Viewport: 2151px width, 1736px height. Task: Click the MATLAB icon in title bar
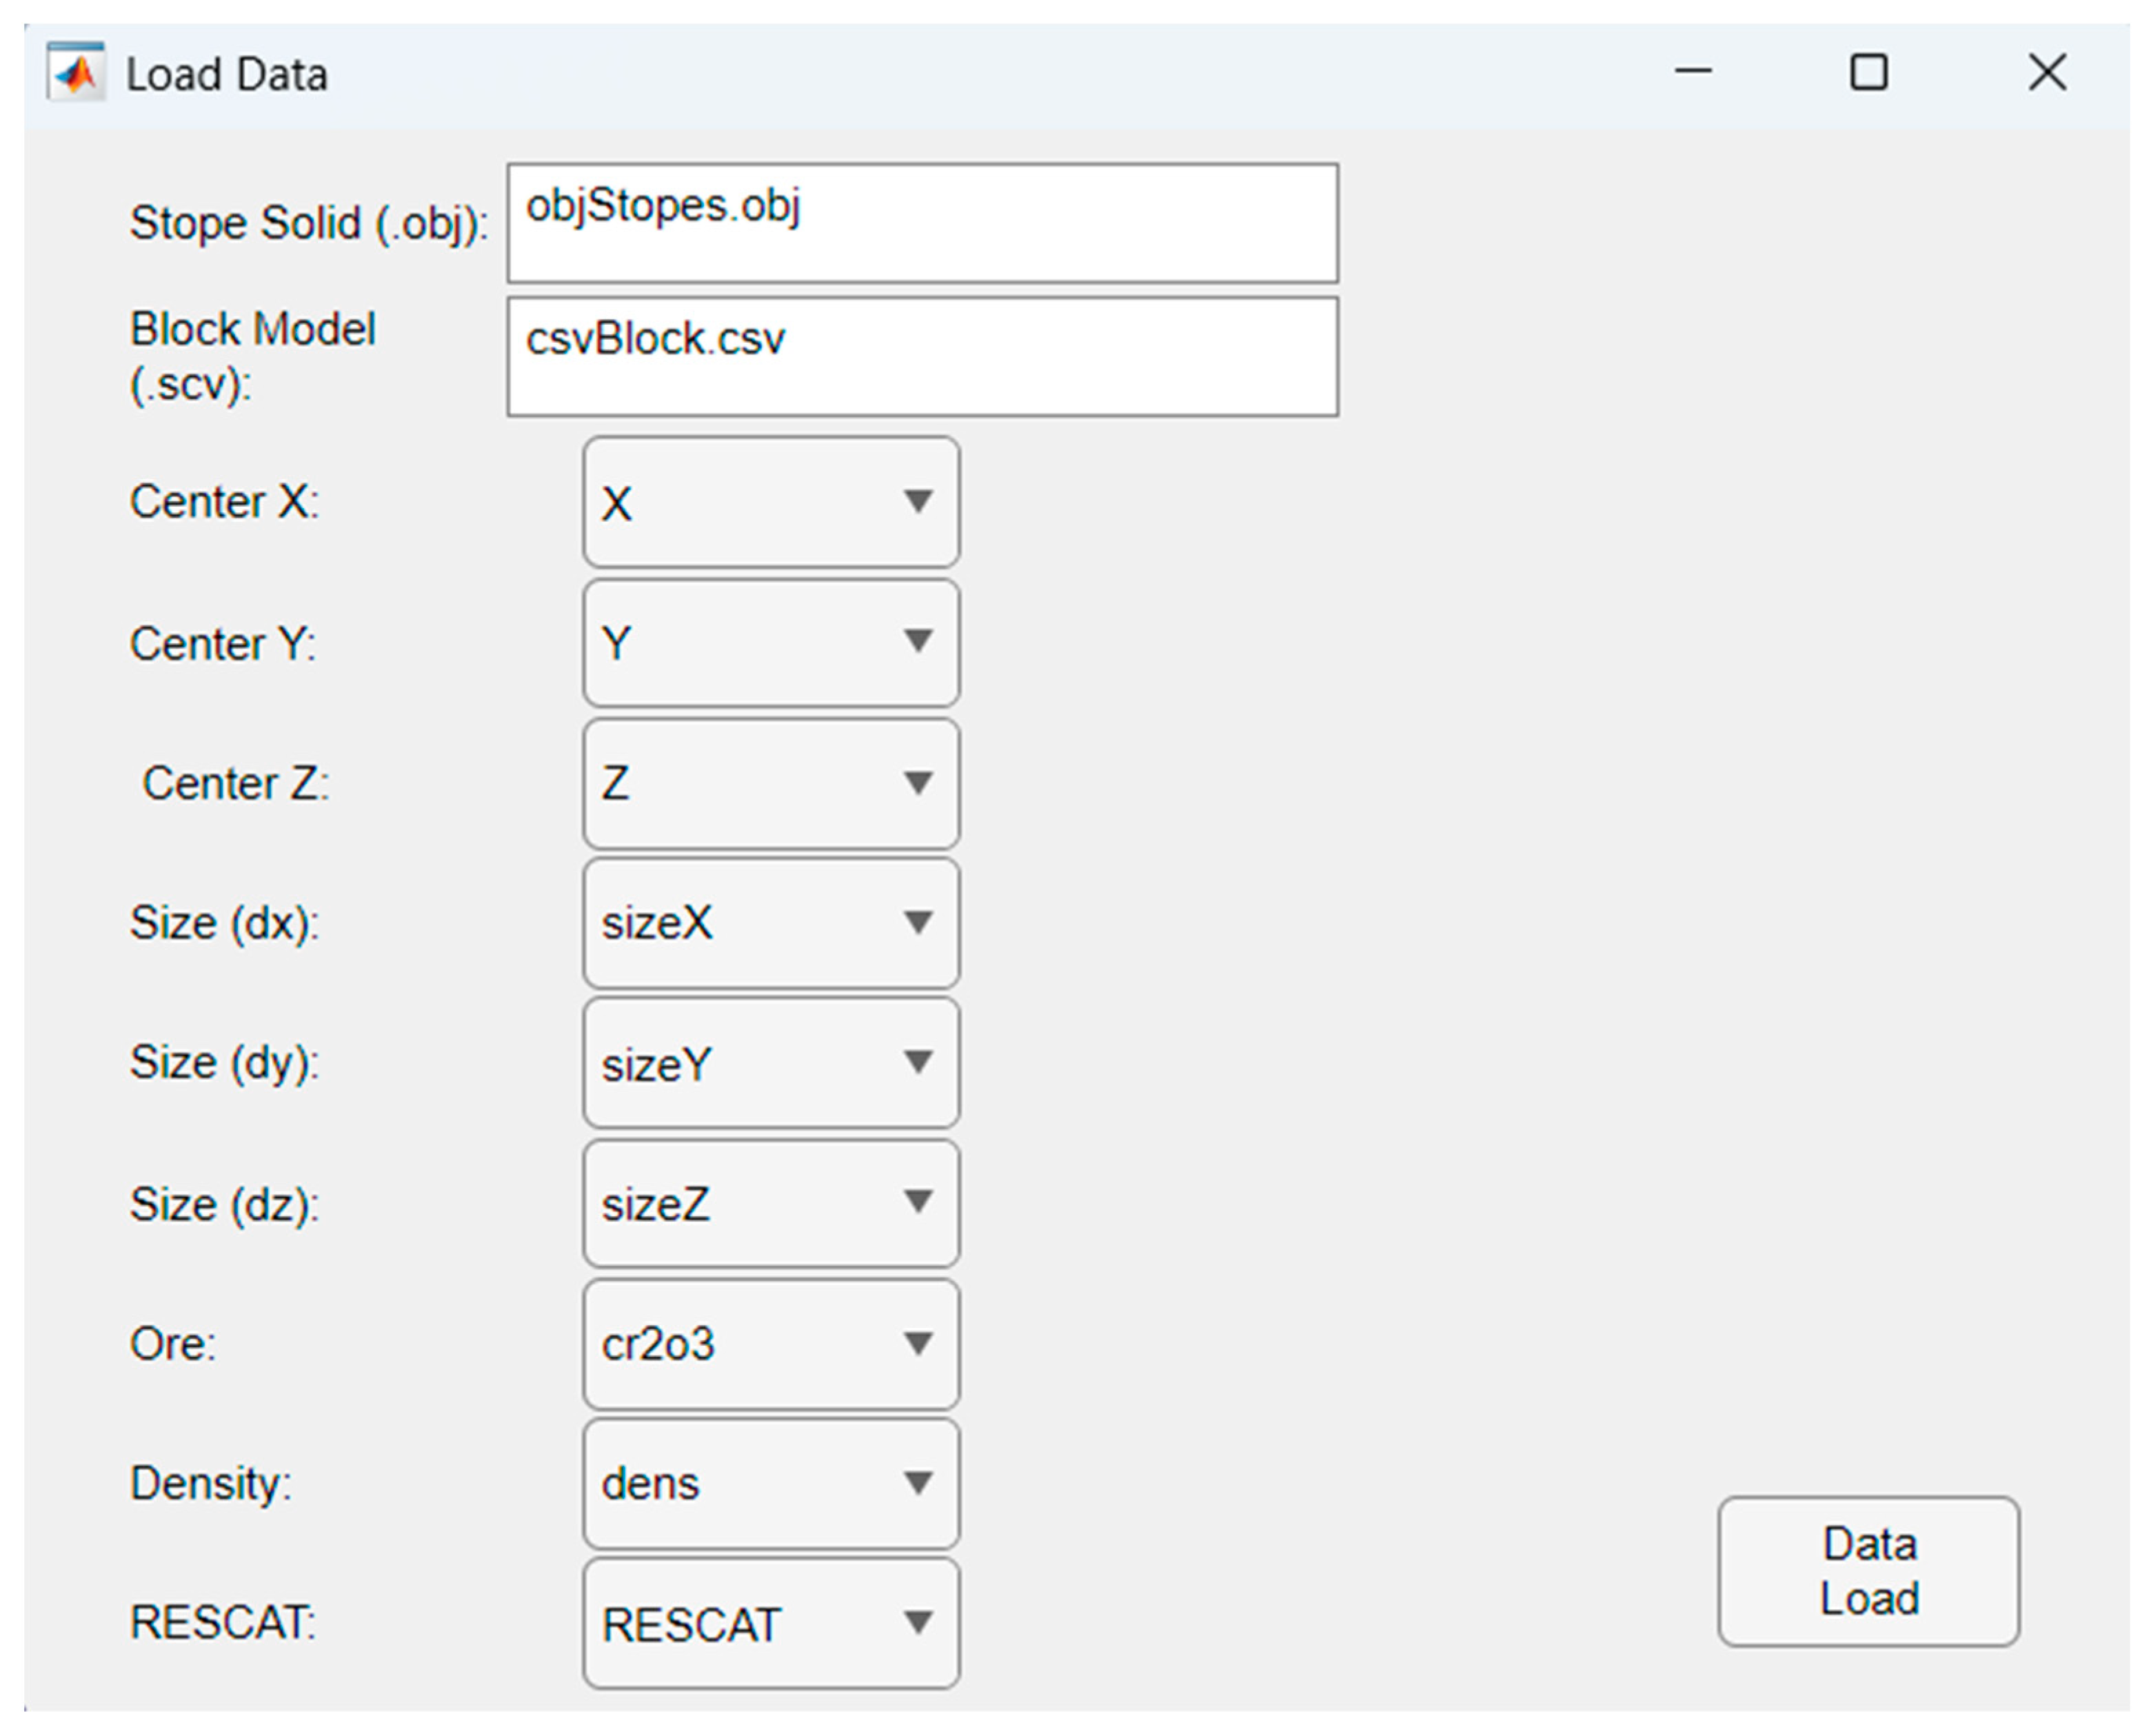pos(76,72)
